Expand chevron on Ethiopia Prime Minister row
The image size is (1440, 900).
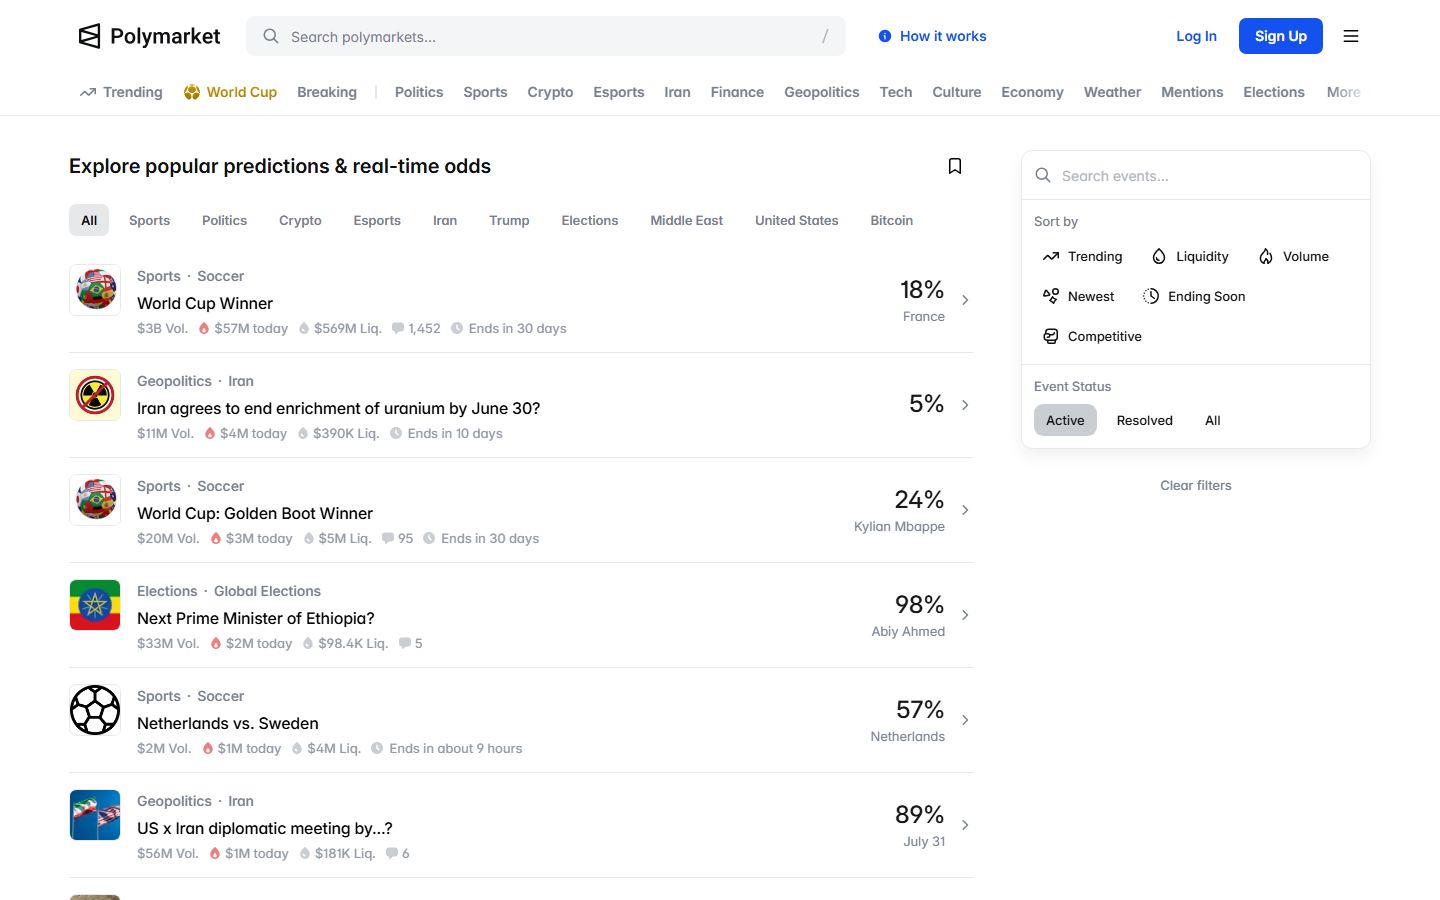tap(965, 615)
